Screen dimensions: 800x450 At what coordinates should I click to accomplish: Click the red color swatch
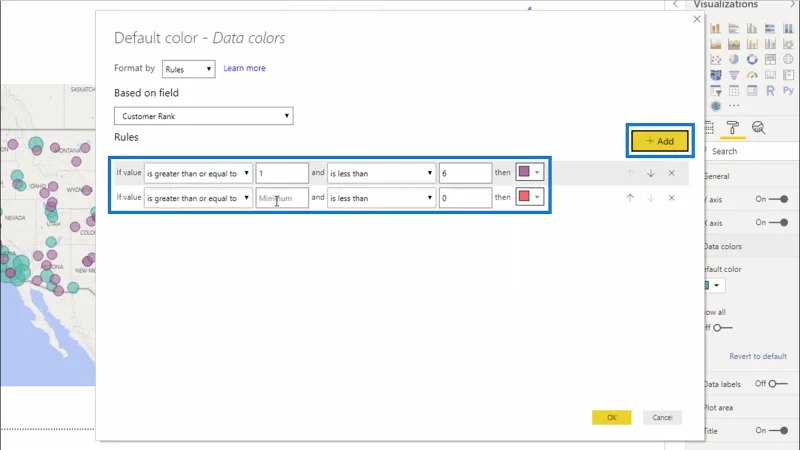coord(524,196)
